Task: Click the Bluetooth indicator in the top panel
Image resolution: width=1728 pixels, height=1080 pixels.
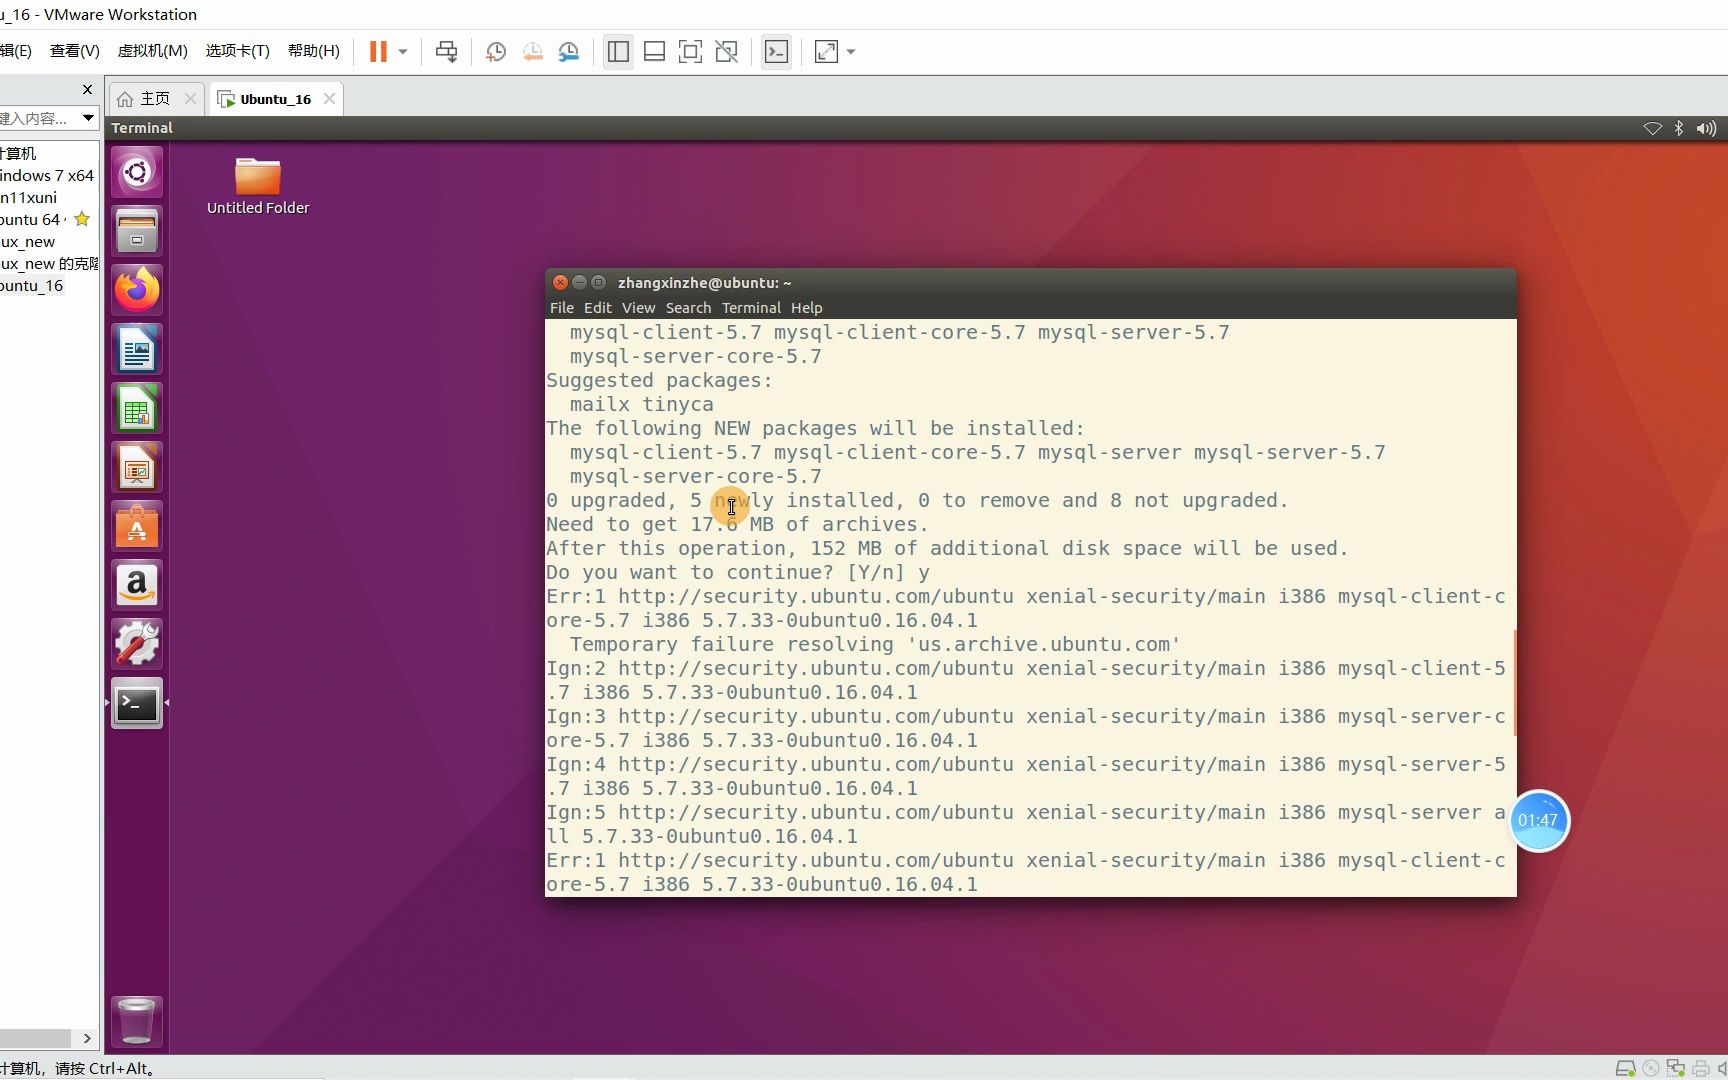Action: pyautogui.click(x=1678, y=128)
